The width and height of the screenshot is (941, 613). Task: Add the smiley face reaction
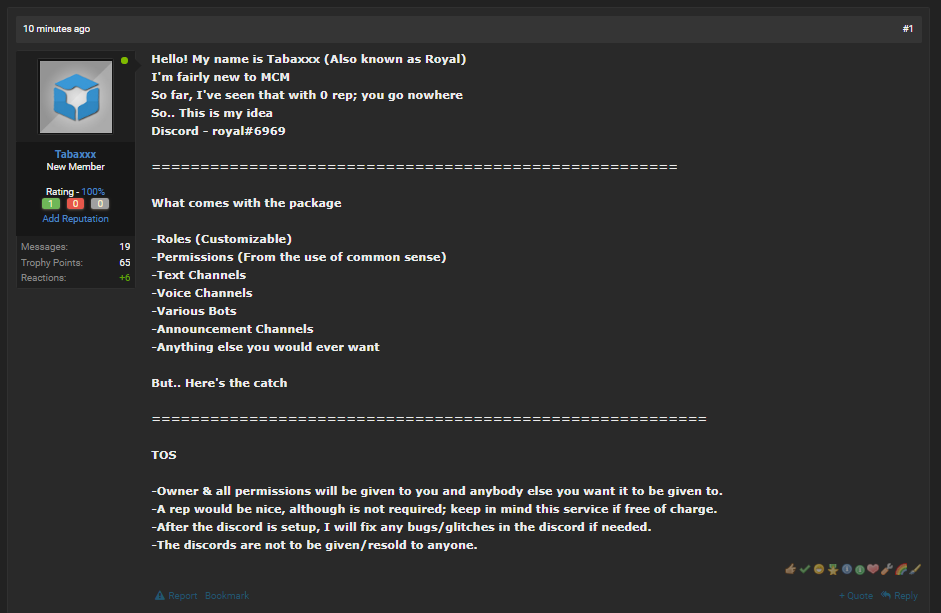(x=818, y=570)
